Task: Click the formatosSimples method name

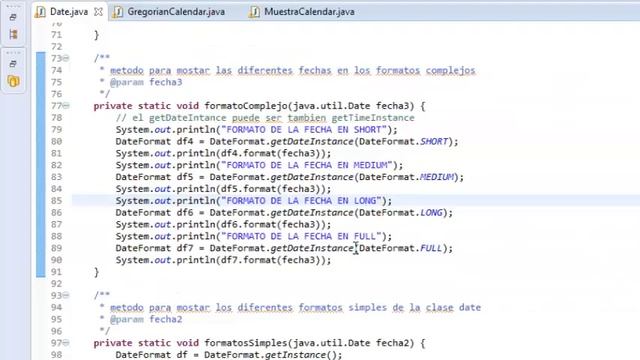Action: tap(246, 343)
